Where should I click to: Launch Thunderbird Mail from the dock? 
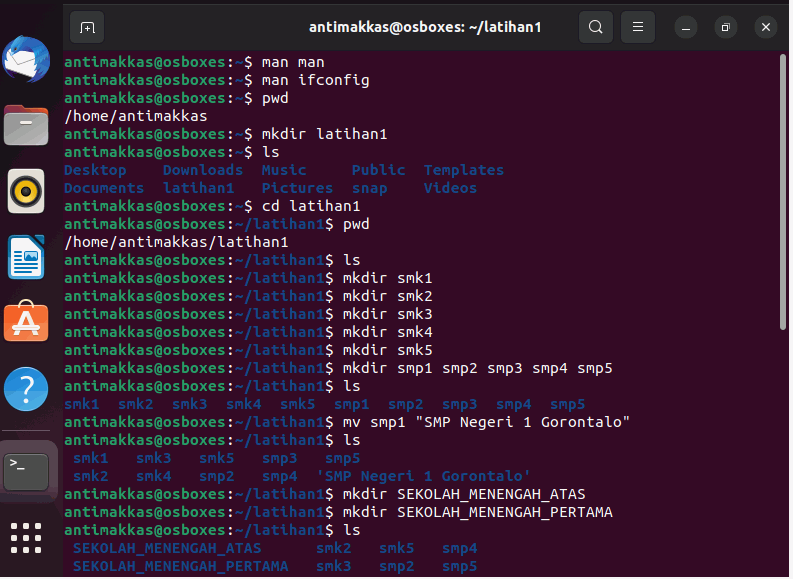[x=26, y=59]
